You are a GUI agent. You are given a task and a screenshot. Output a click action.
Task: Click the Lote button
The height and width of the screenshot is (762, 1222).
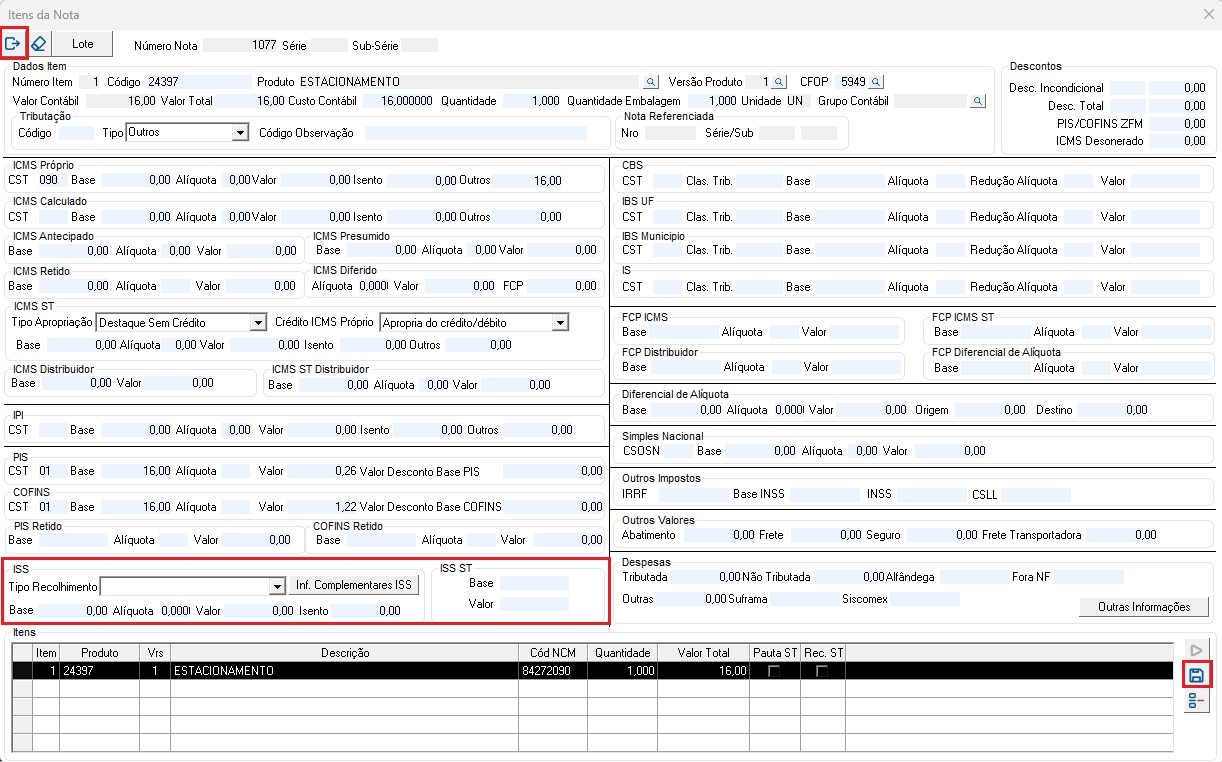83,44
